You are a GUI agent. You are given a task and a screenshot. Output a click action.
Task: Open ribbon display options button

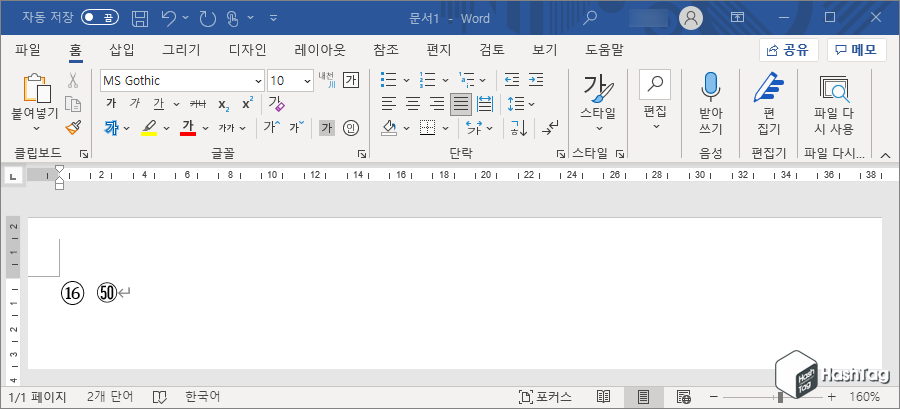pyautogui.click(x=737, y=18)
